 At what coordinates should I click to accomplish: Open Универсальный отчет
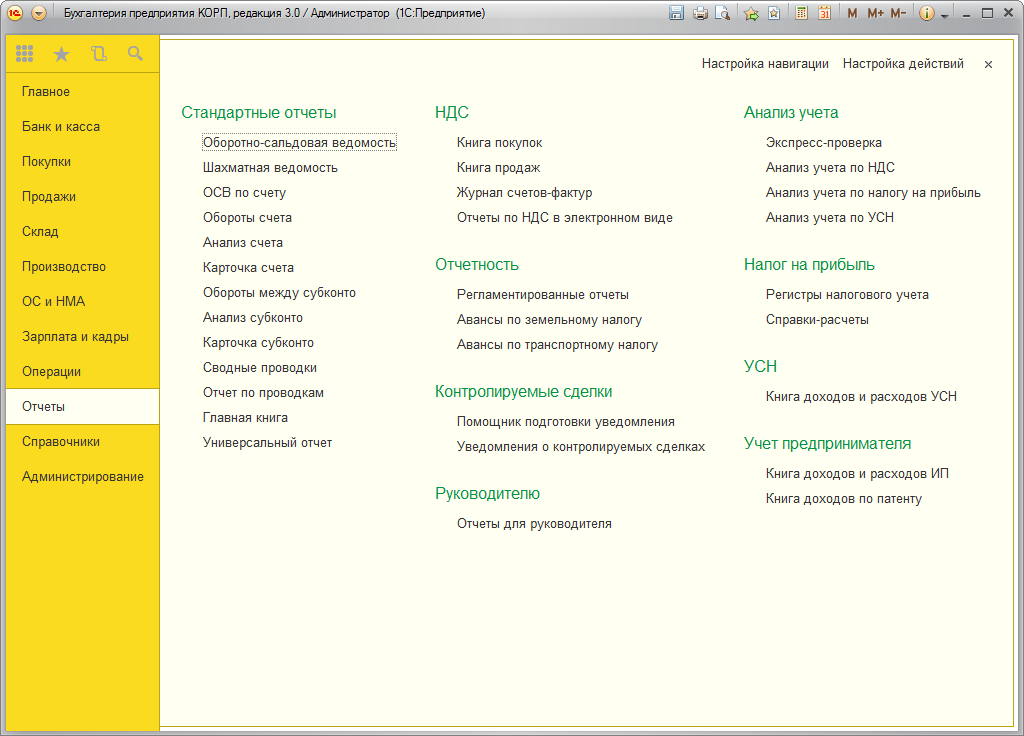[267, 443]
